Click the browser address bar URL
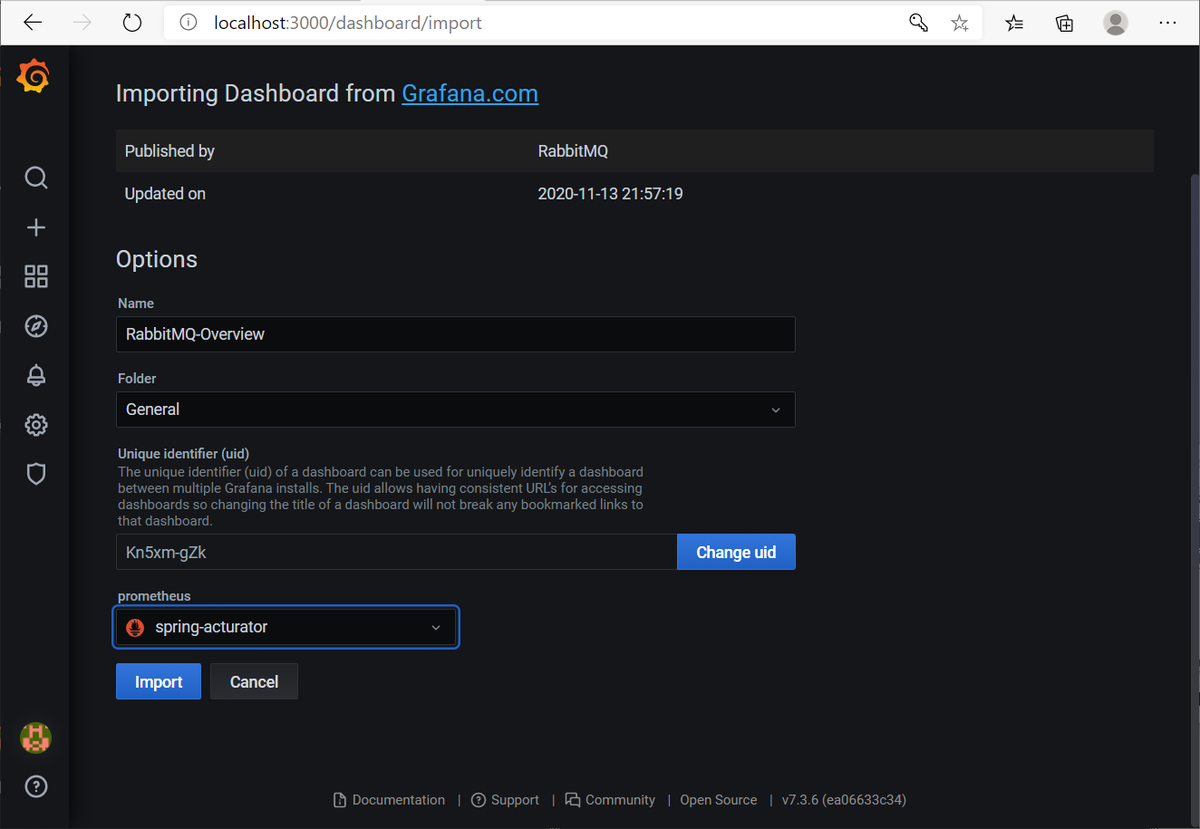The width and height of the screenshot is (1200, 829). pyautogui.click(x=348, y=23)
